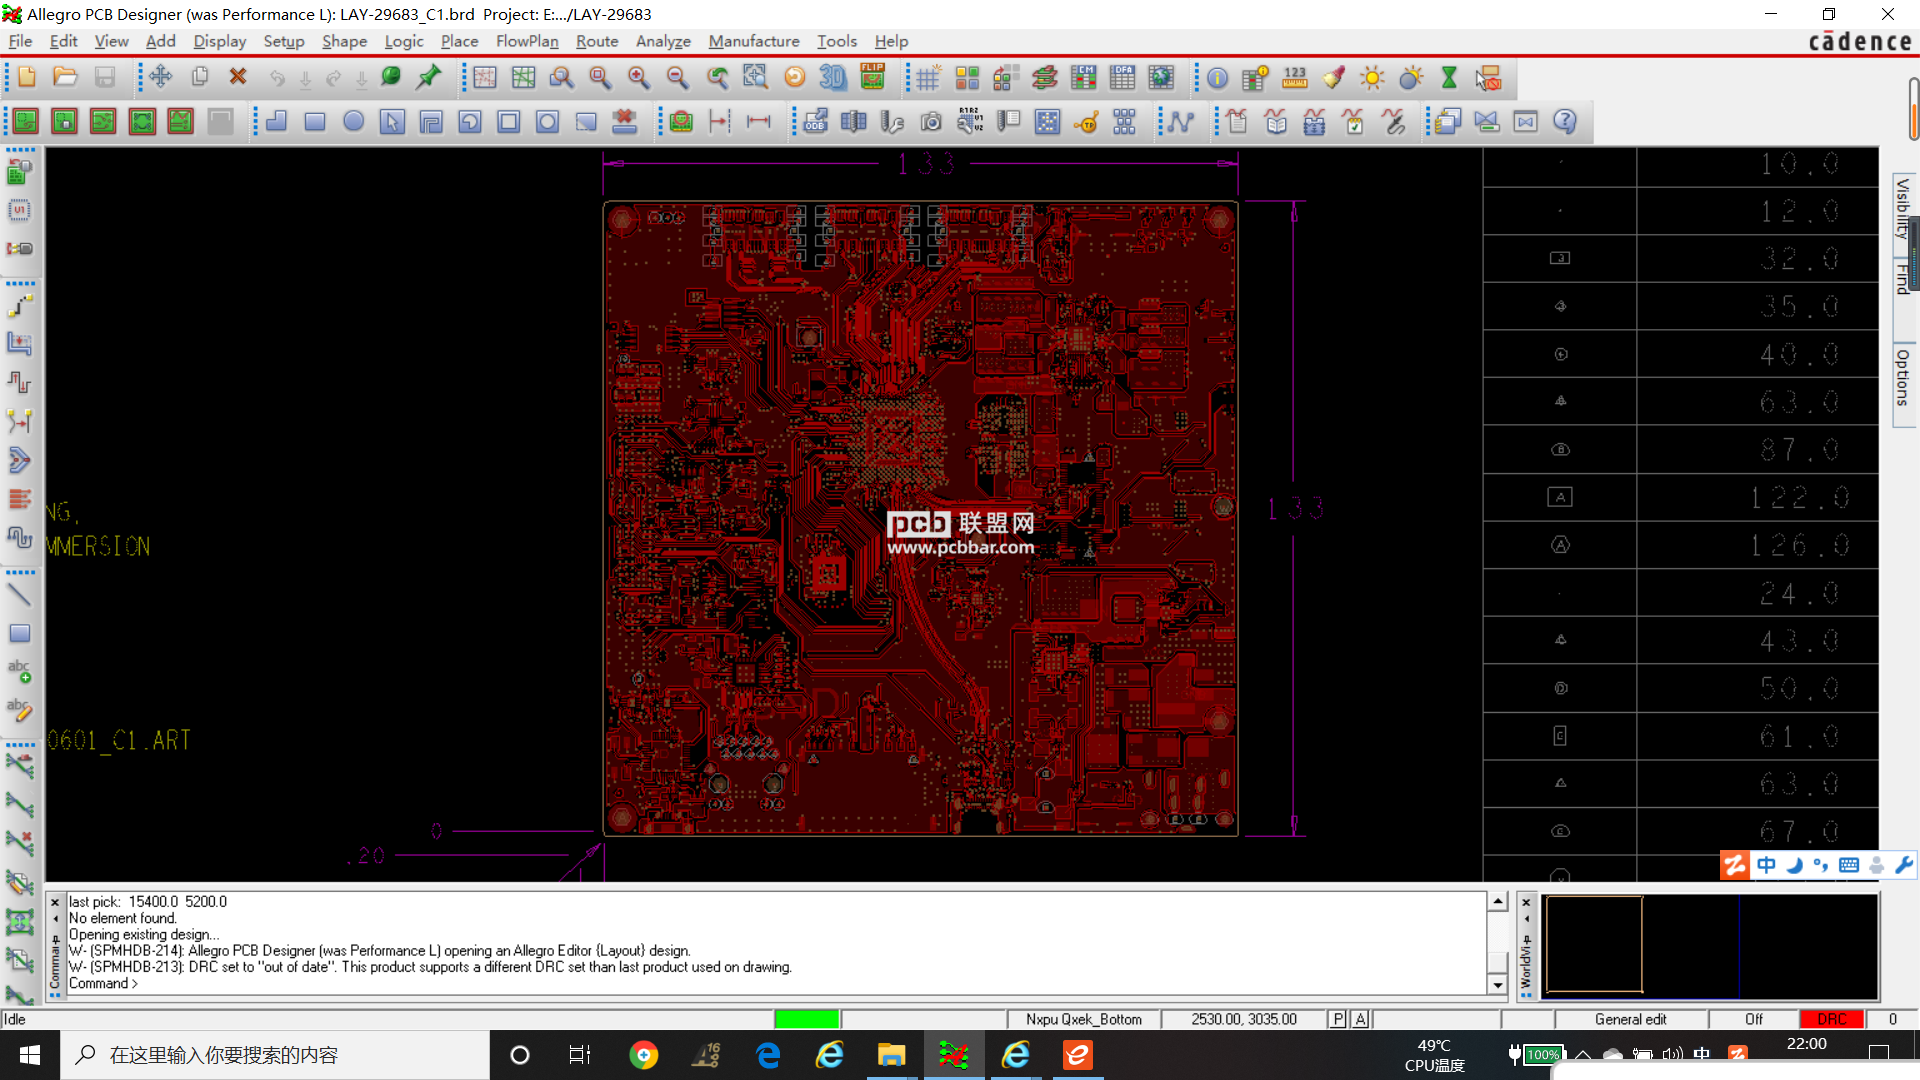Open the Setup menu
This screenshot has width=1920, height=1080.
284,41
